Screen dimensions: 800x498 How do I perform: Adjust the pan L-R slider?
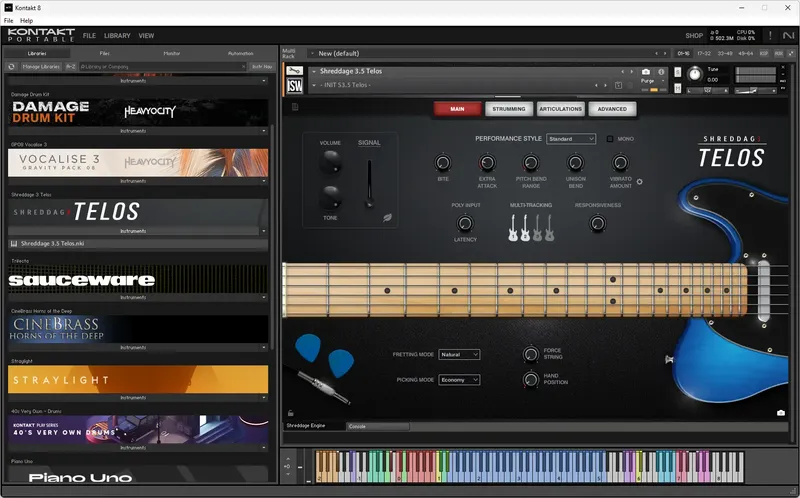707,90
